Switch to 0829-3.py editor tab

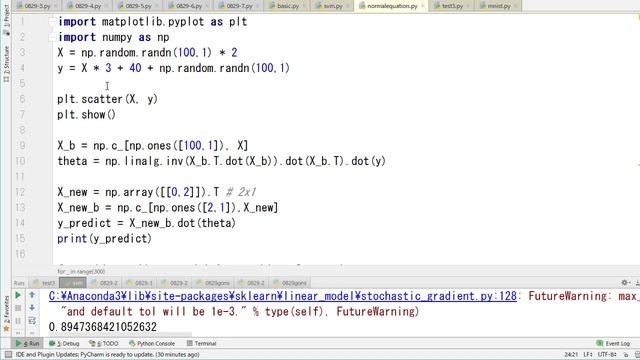point(37,6)
